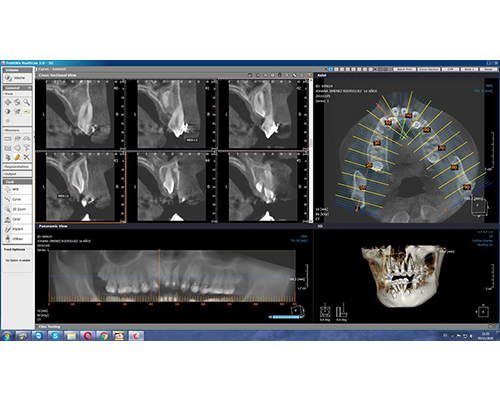The width and height of the screenshot is (500, 397).
Task: Open the Volume rendering button
Action: [18, 78]
